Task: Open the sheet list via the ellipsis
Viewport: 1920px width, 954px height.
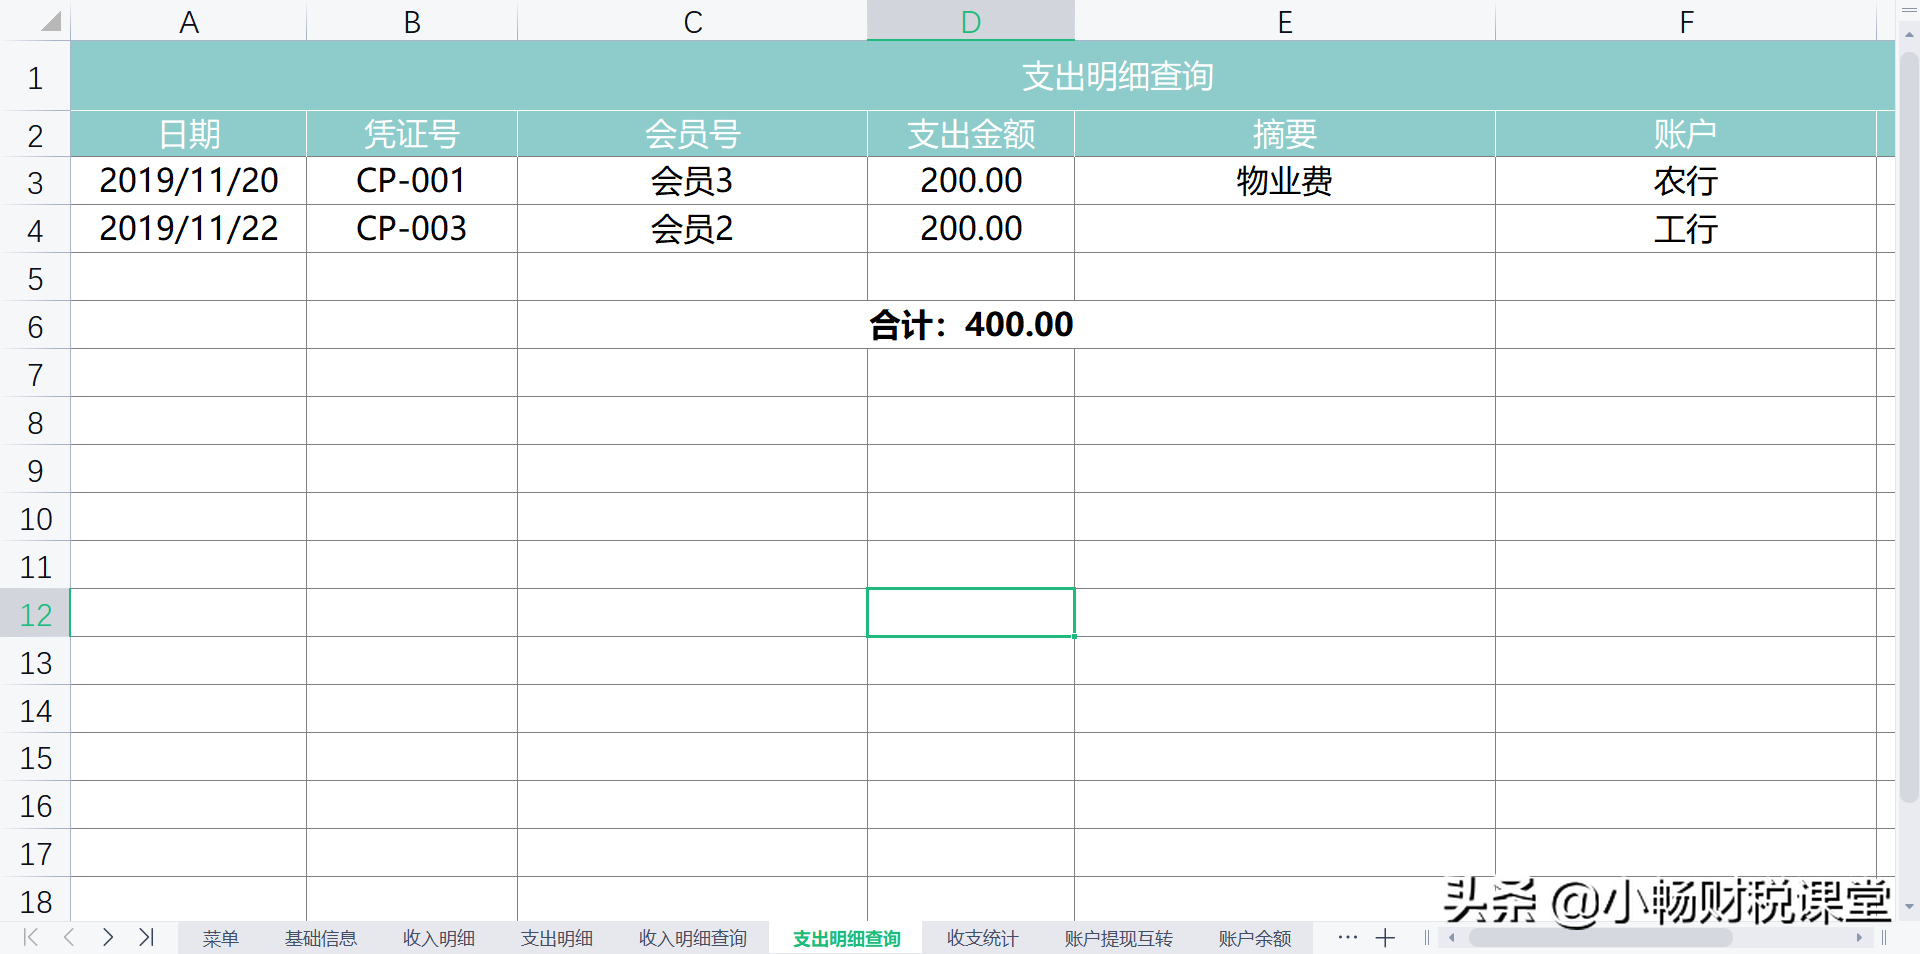Action: point(1346,938)
